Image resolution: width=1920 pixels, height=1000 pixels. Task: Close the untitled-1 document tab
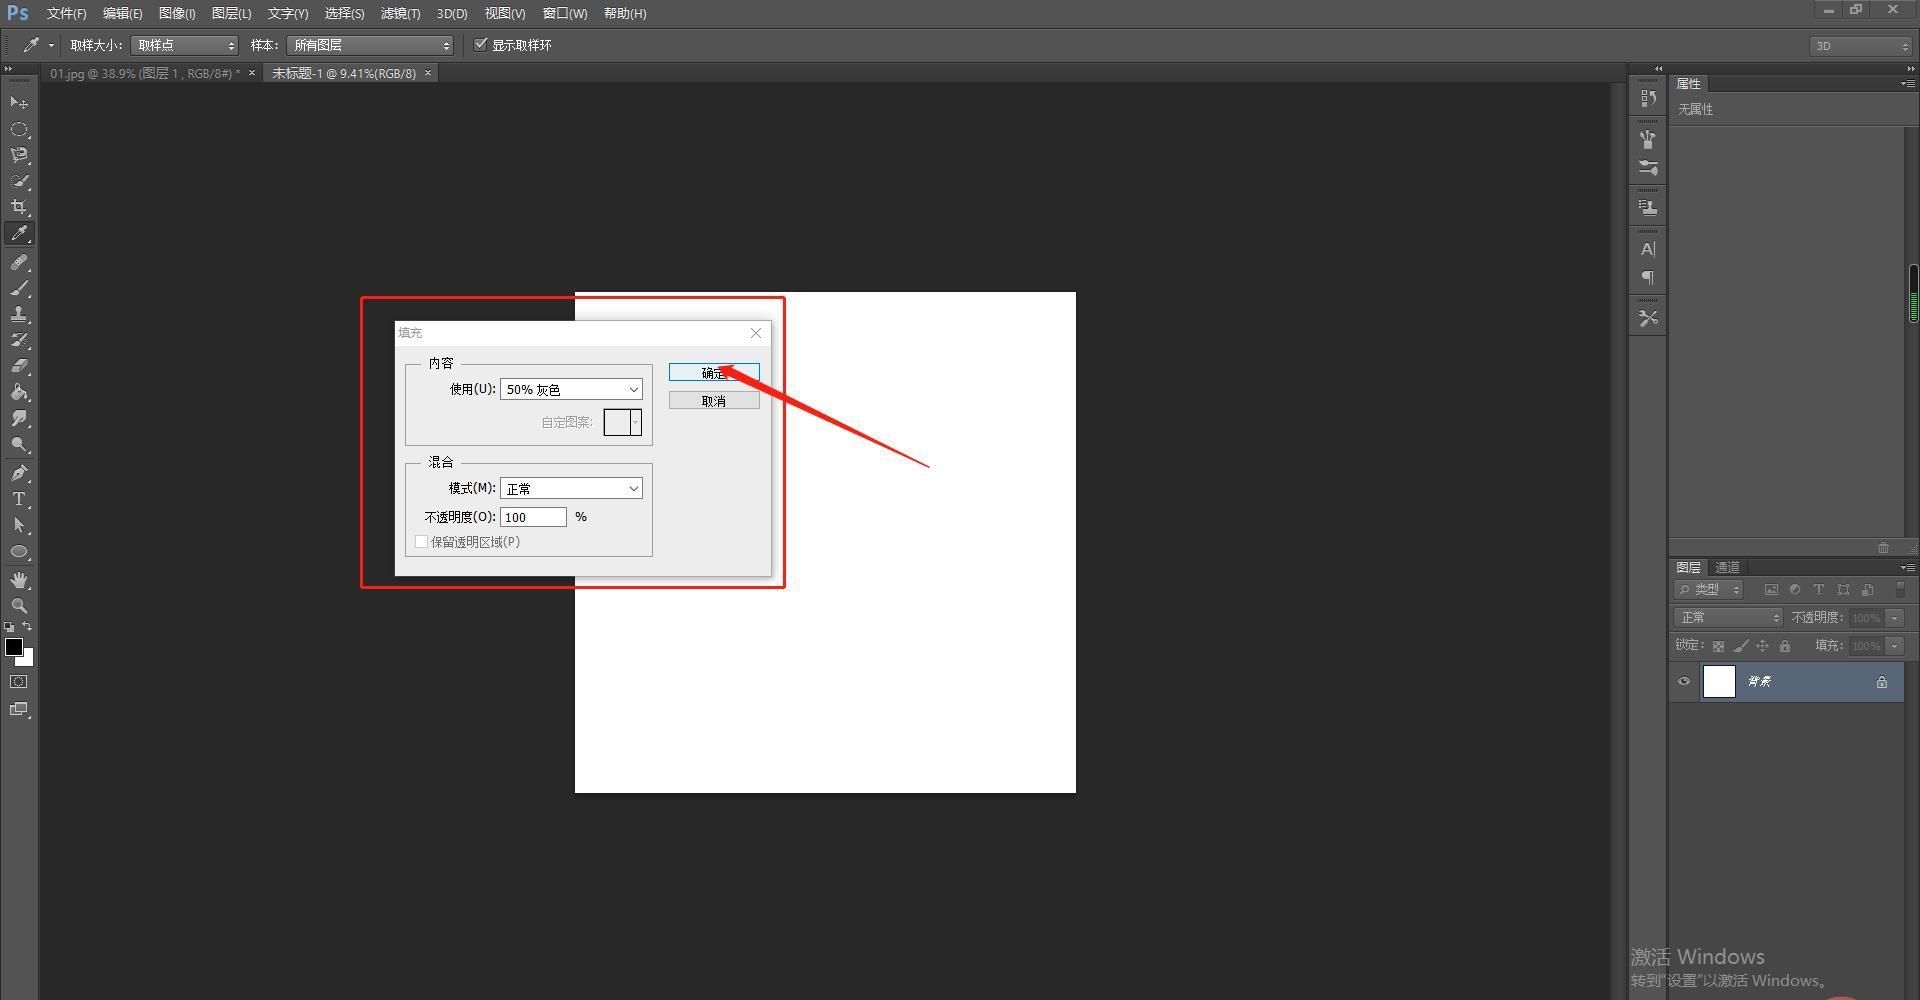(x=428, y=73)
